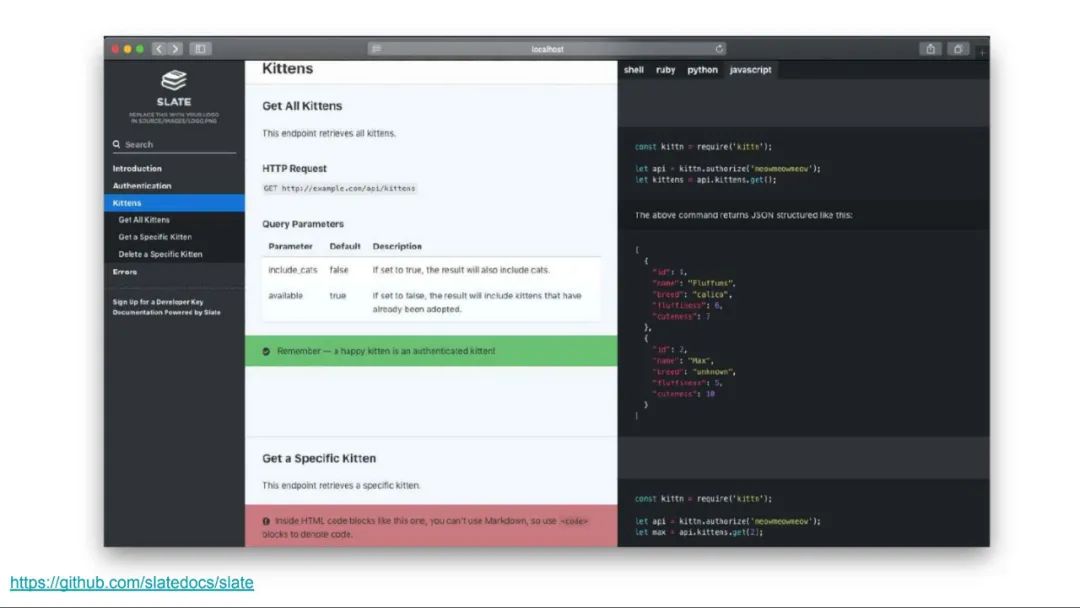Show tab overview icon
The height and width of the screenshot is (608, 1080).
pyautogui.click(x=958, y=49)
